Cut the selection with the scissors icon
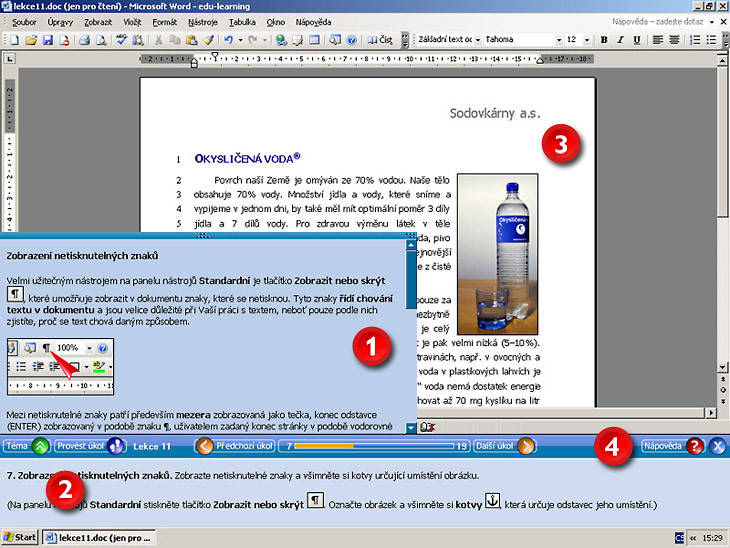Image resolution: width=730 pixels, height=548 pixels. [158, 40]
